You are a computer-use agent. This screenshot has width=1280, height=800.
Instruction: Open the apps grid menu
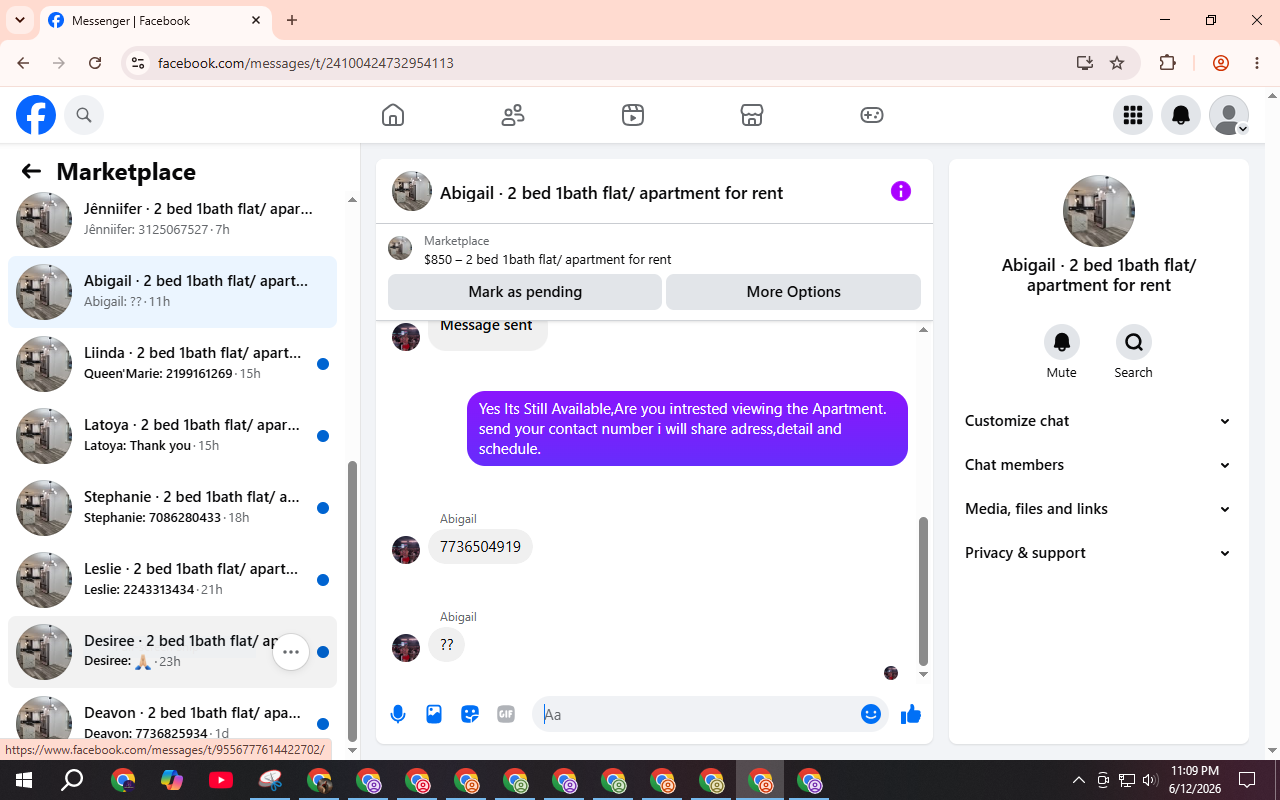click(1133, 115)
